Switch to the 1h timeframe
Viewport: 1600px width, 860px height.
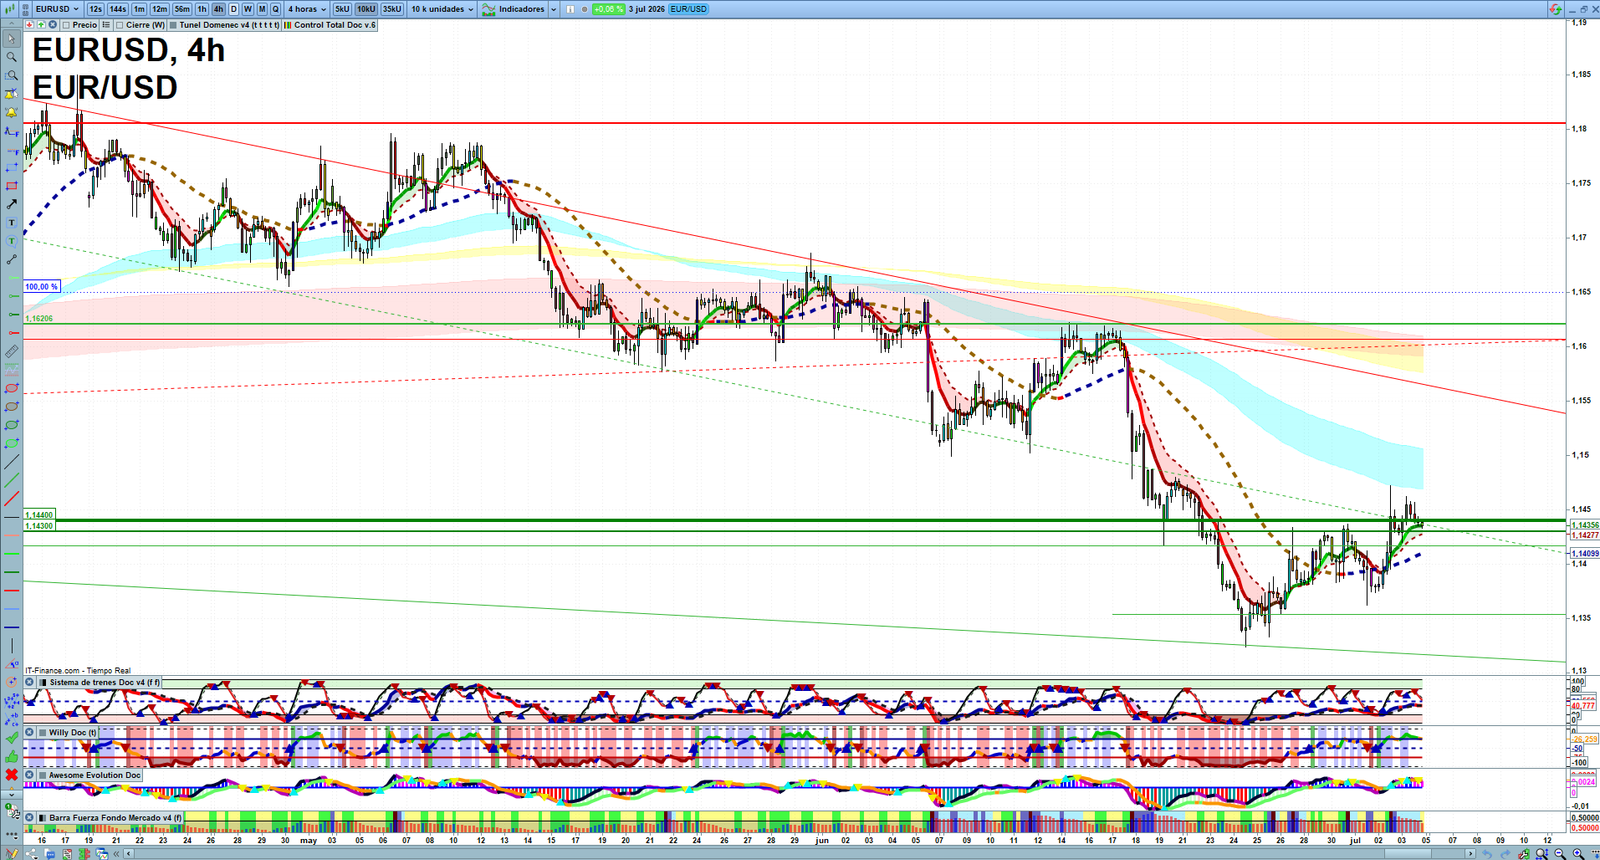pyautogui.click(x=202, y=9)
